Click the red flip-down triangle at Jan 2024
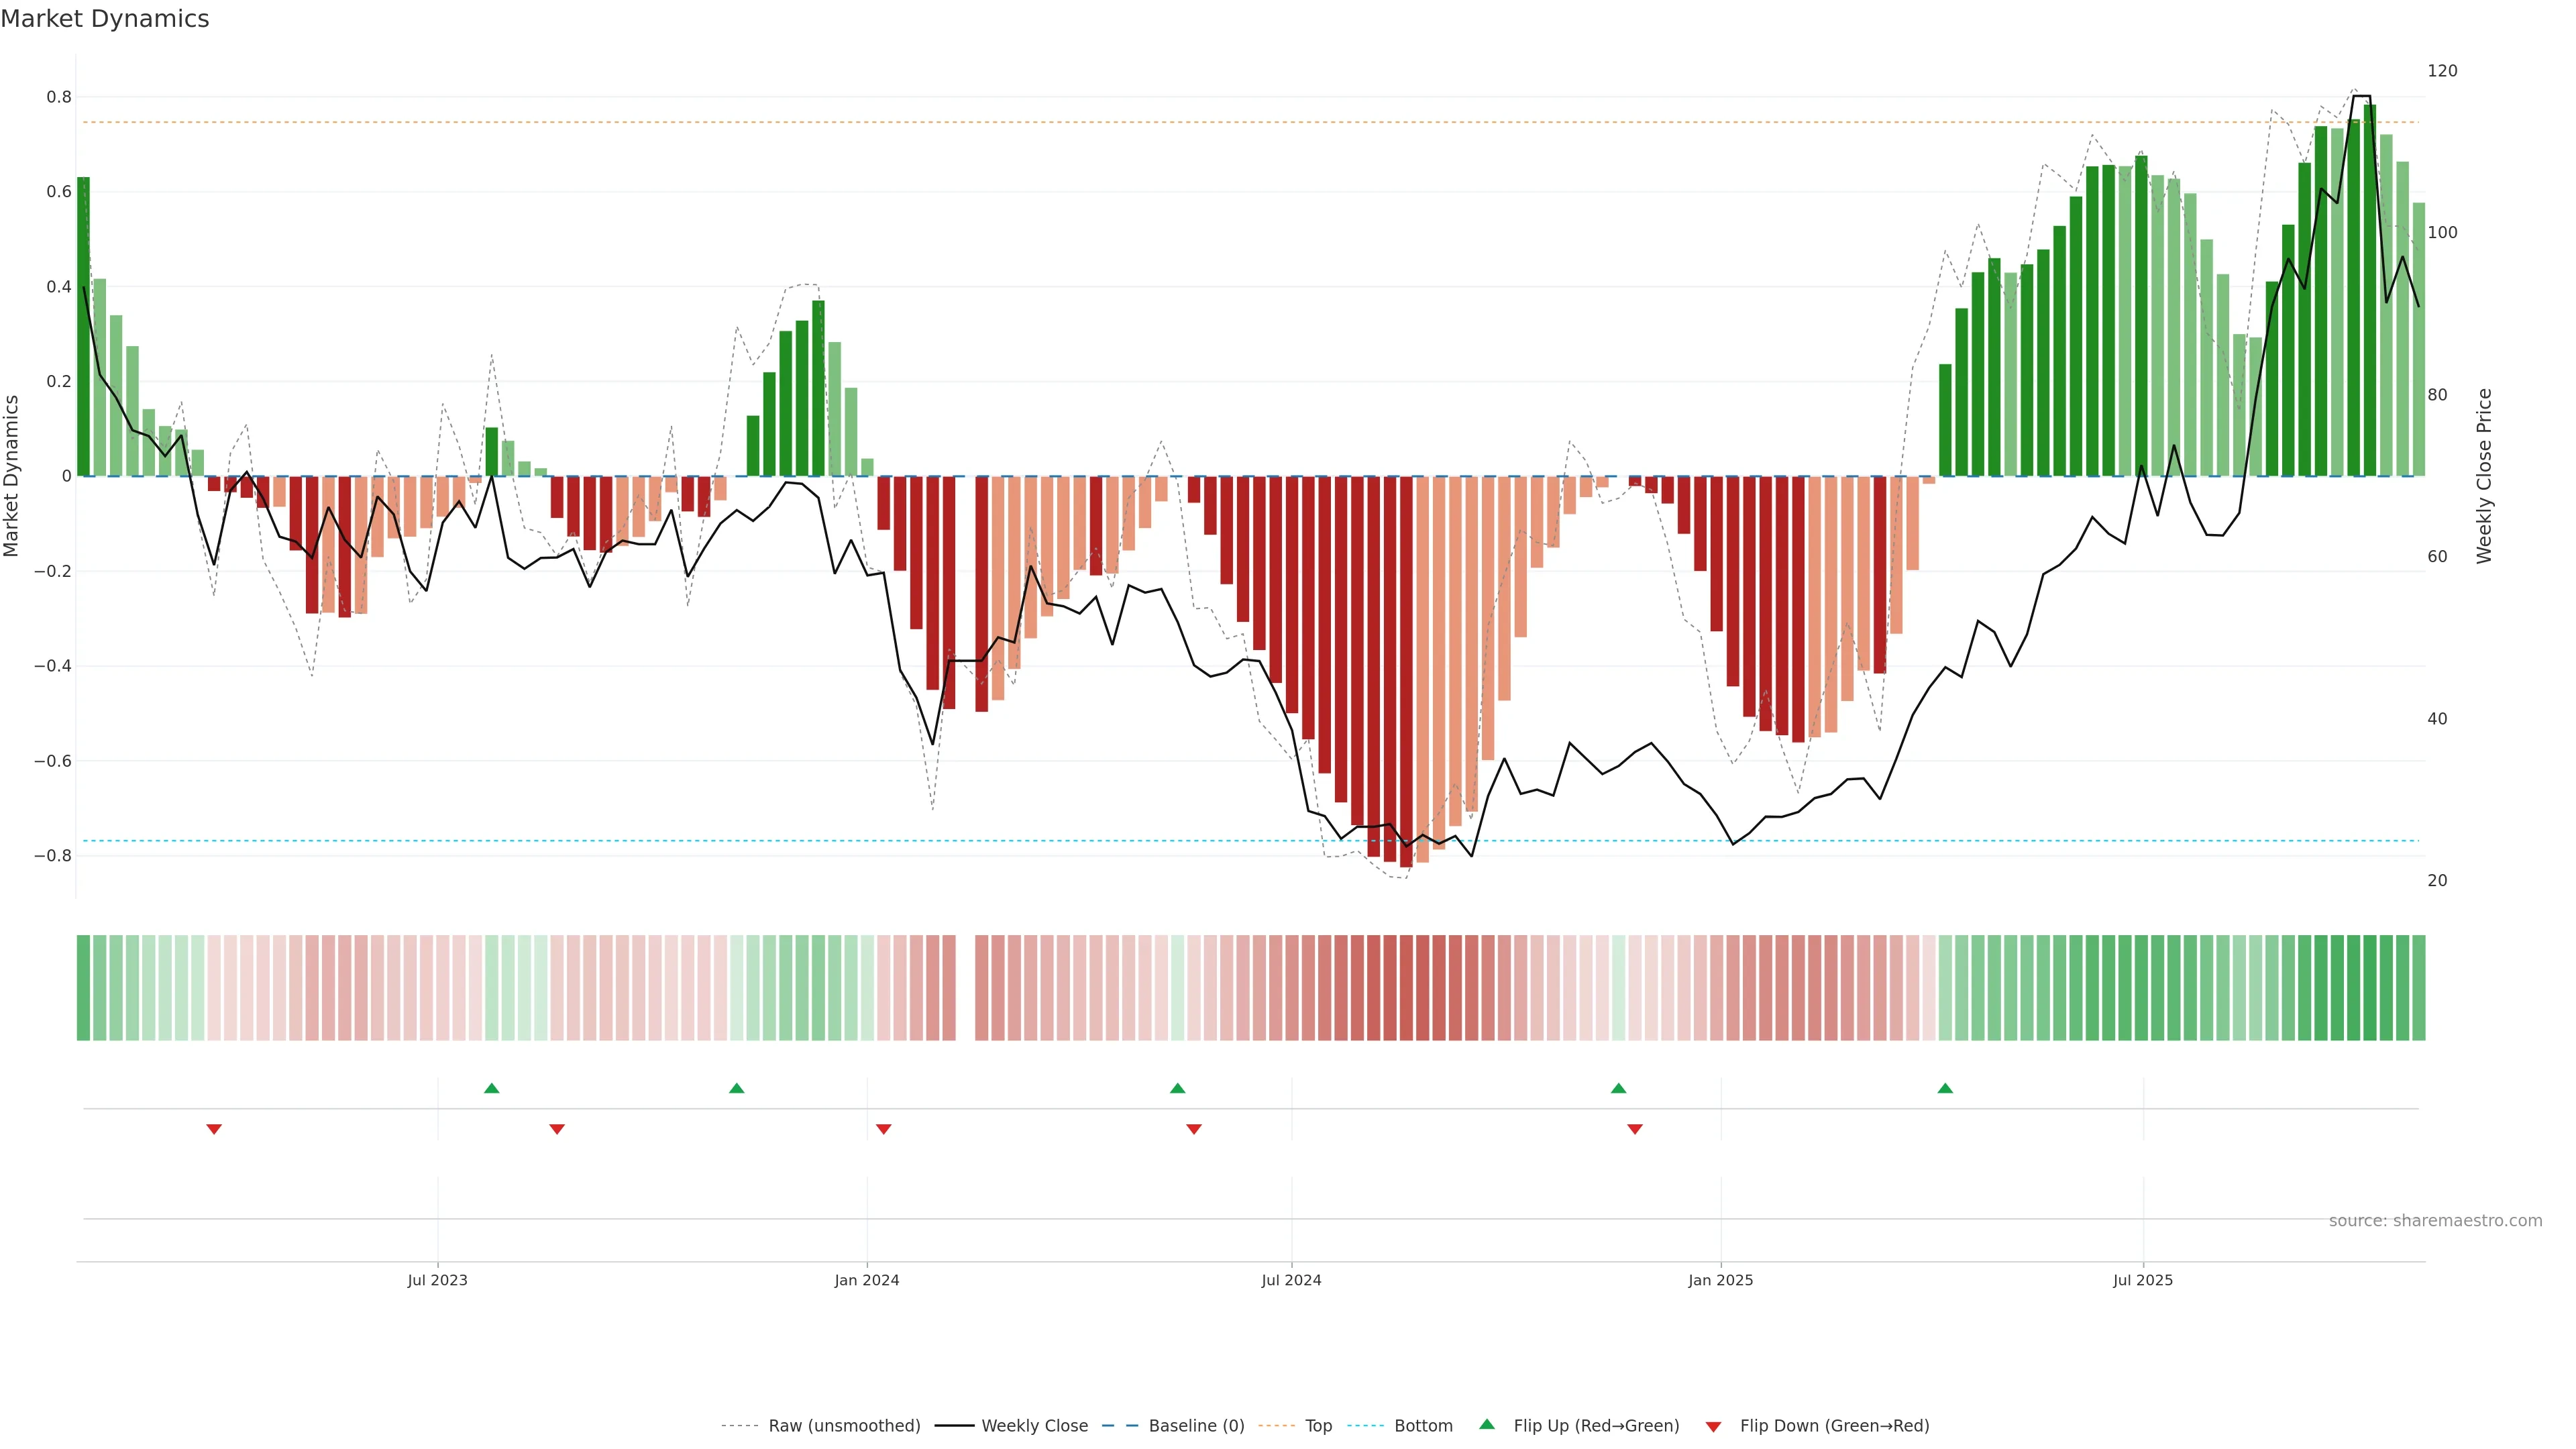Image resolution: width=2576 pixels, height=1449 pixels. 883,1129
